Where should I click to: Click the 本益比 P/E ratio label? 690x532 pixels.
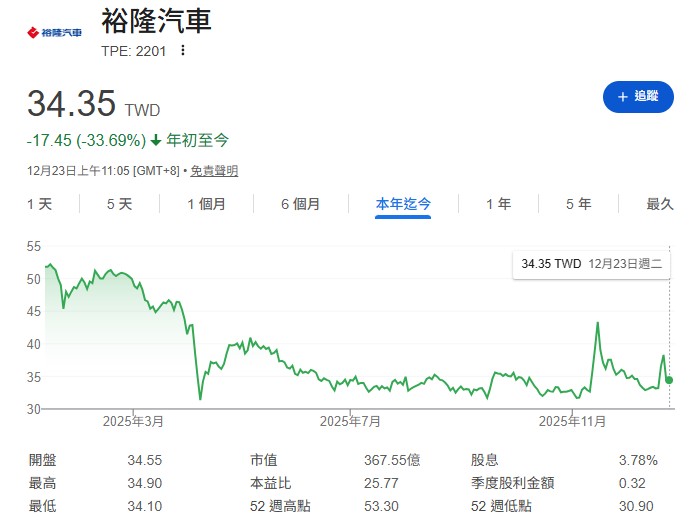(269, 483)
